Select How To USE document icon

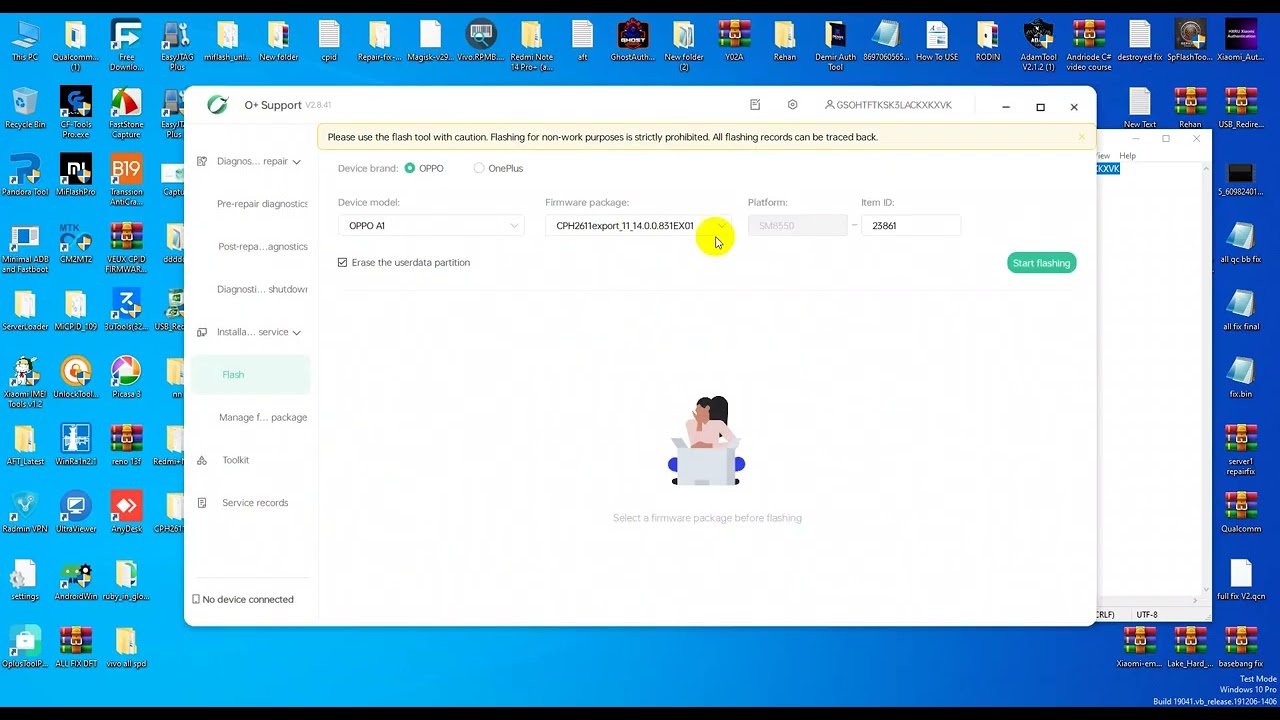click(x=937, y=40)
